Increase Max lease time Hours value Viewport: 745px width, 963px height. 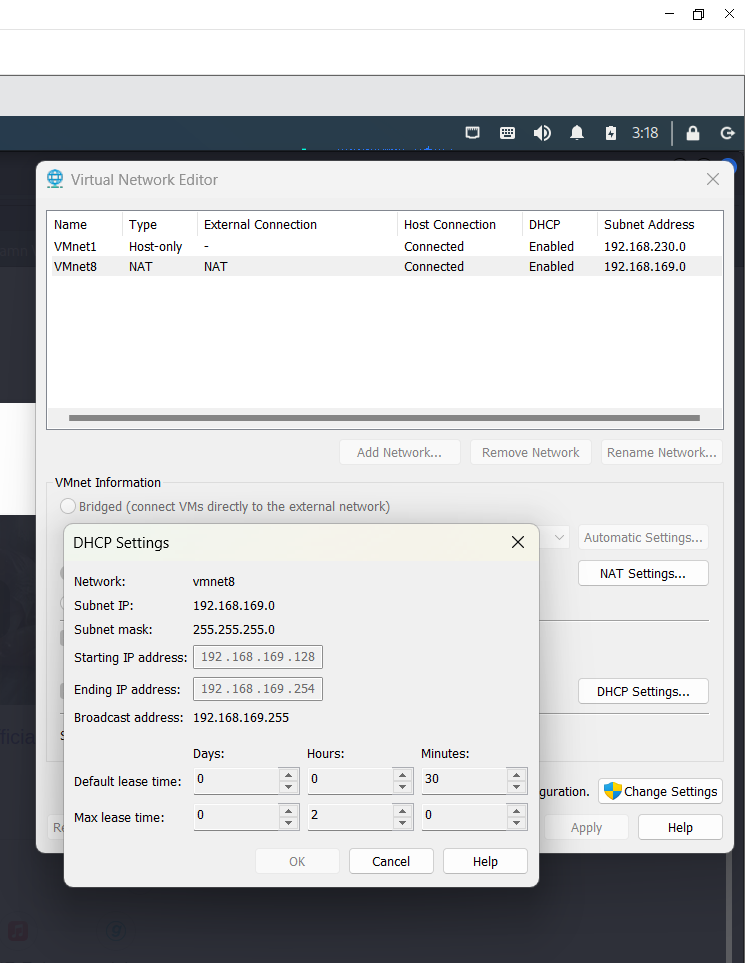402,811
